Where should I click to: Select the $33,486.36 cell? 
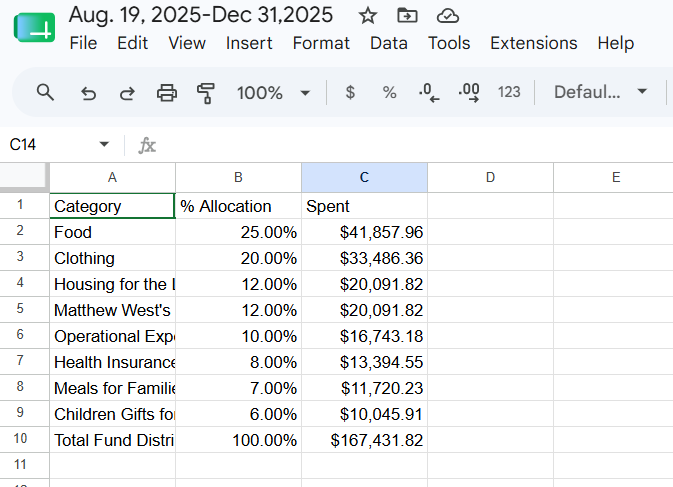tap(364, 258)
